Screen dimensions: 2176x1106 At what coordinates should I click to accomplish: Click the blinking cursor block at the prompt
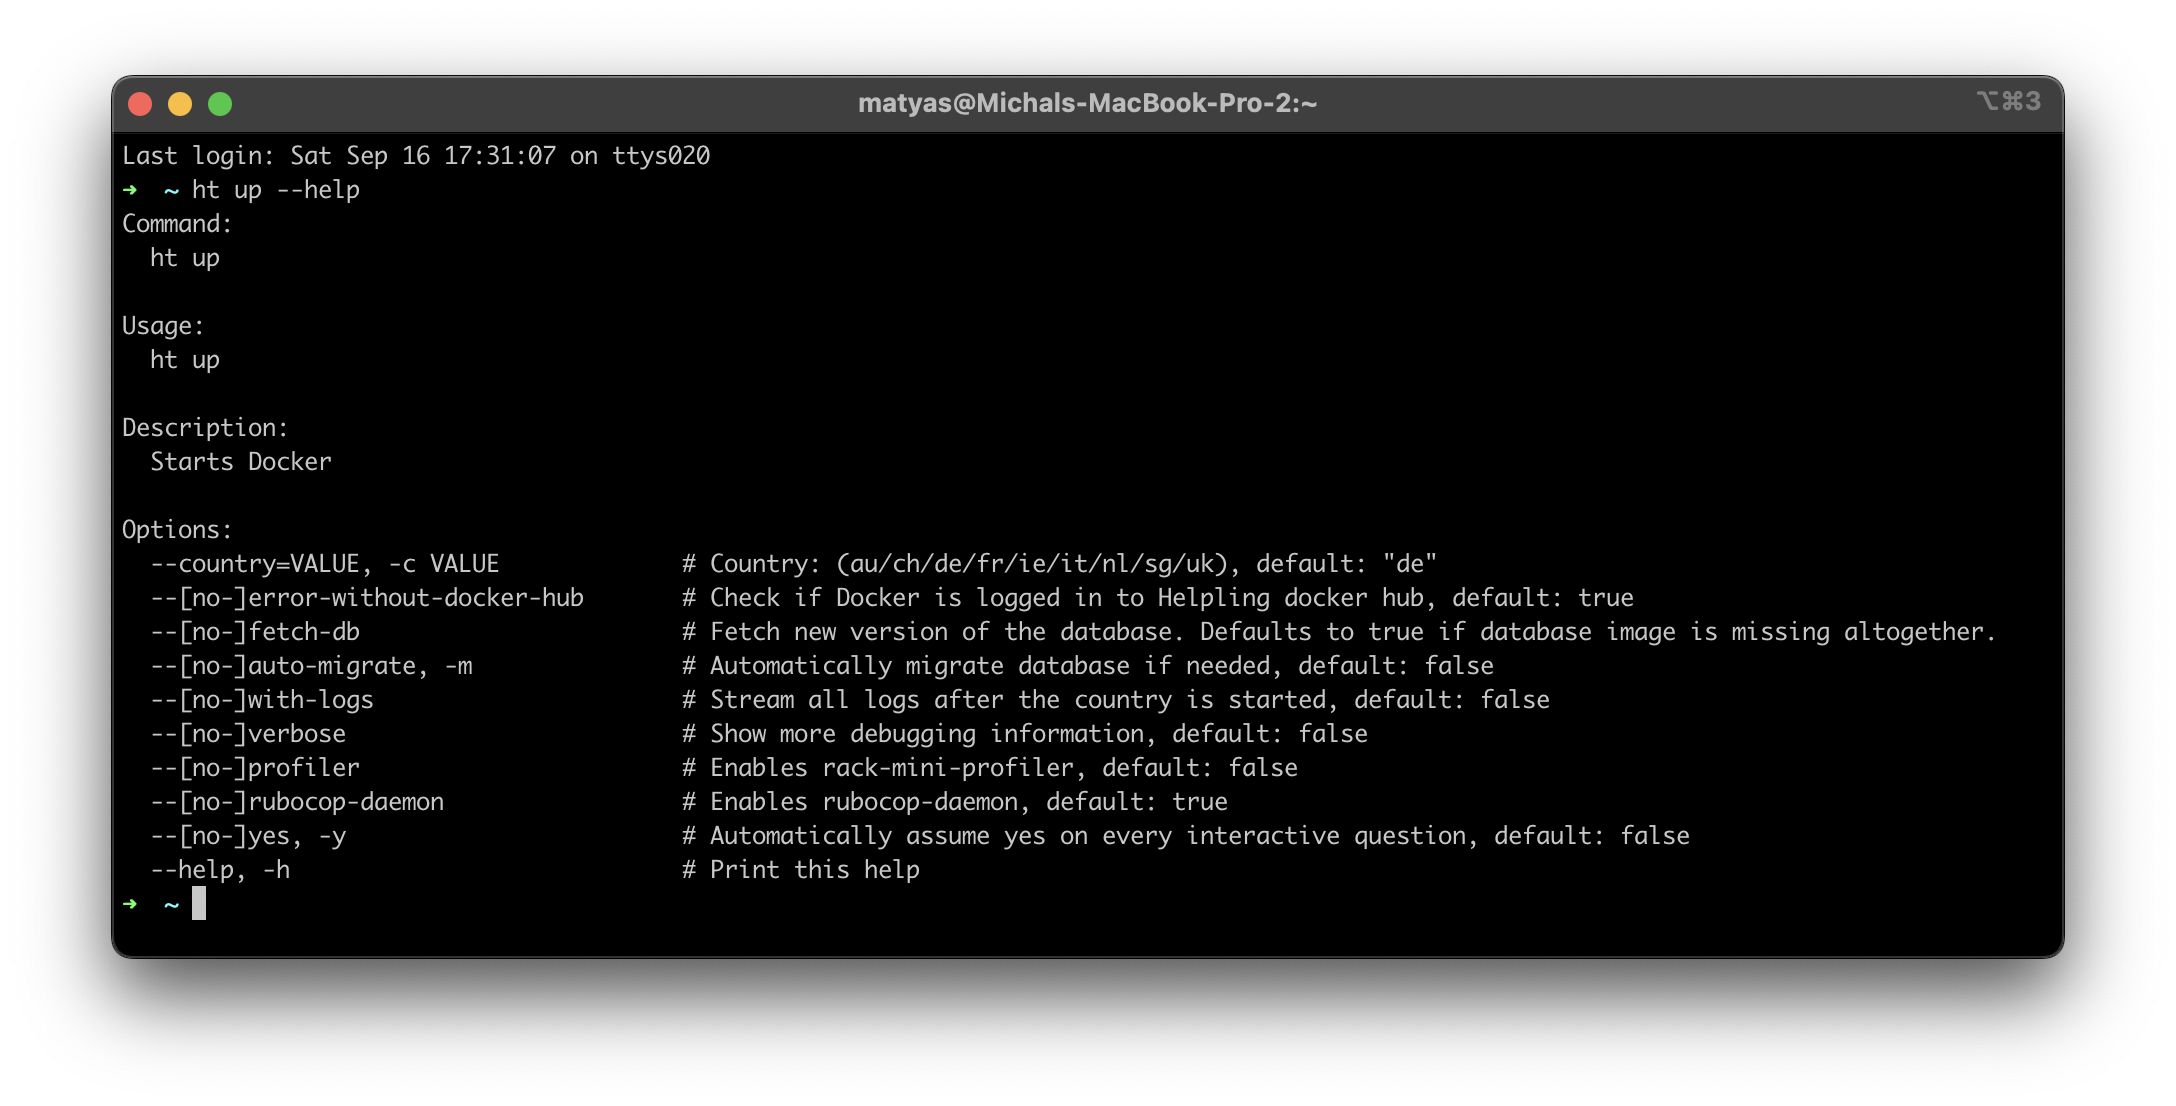tap(199, 903)
